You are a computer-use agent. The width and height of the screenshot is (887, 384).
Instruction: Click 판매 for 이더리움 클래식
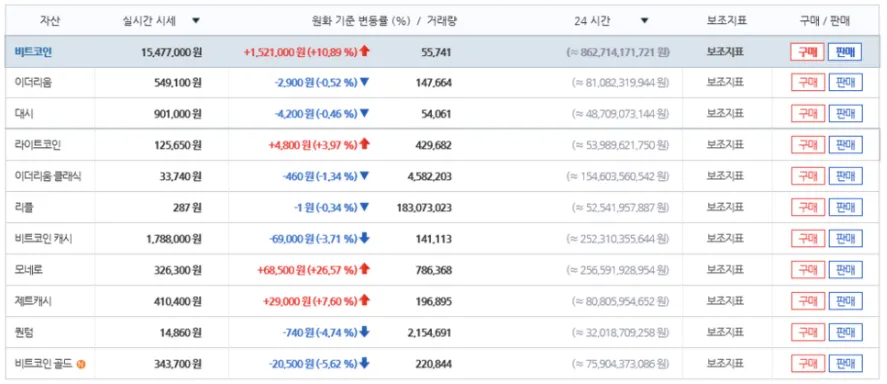[x=845, y=176]
